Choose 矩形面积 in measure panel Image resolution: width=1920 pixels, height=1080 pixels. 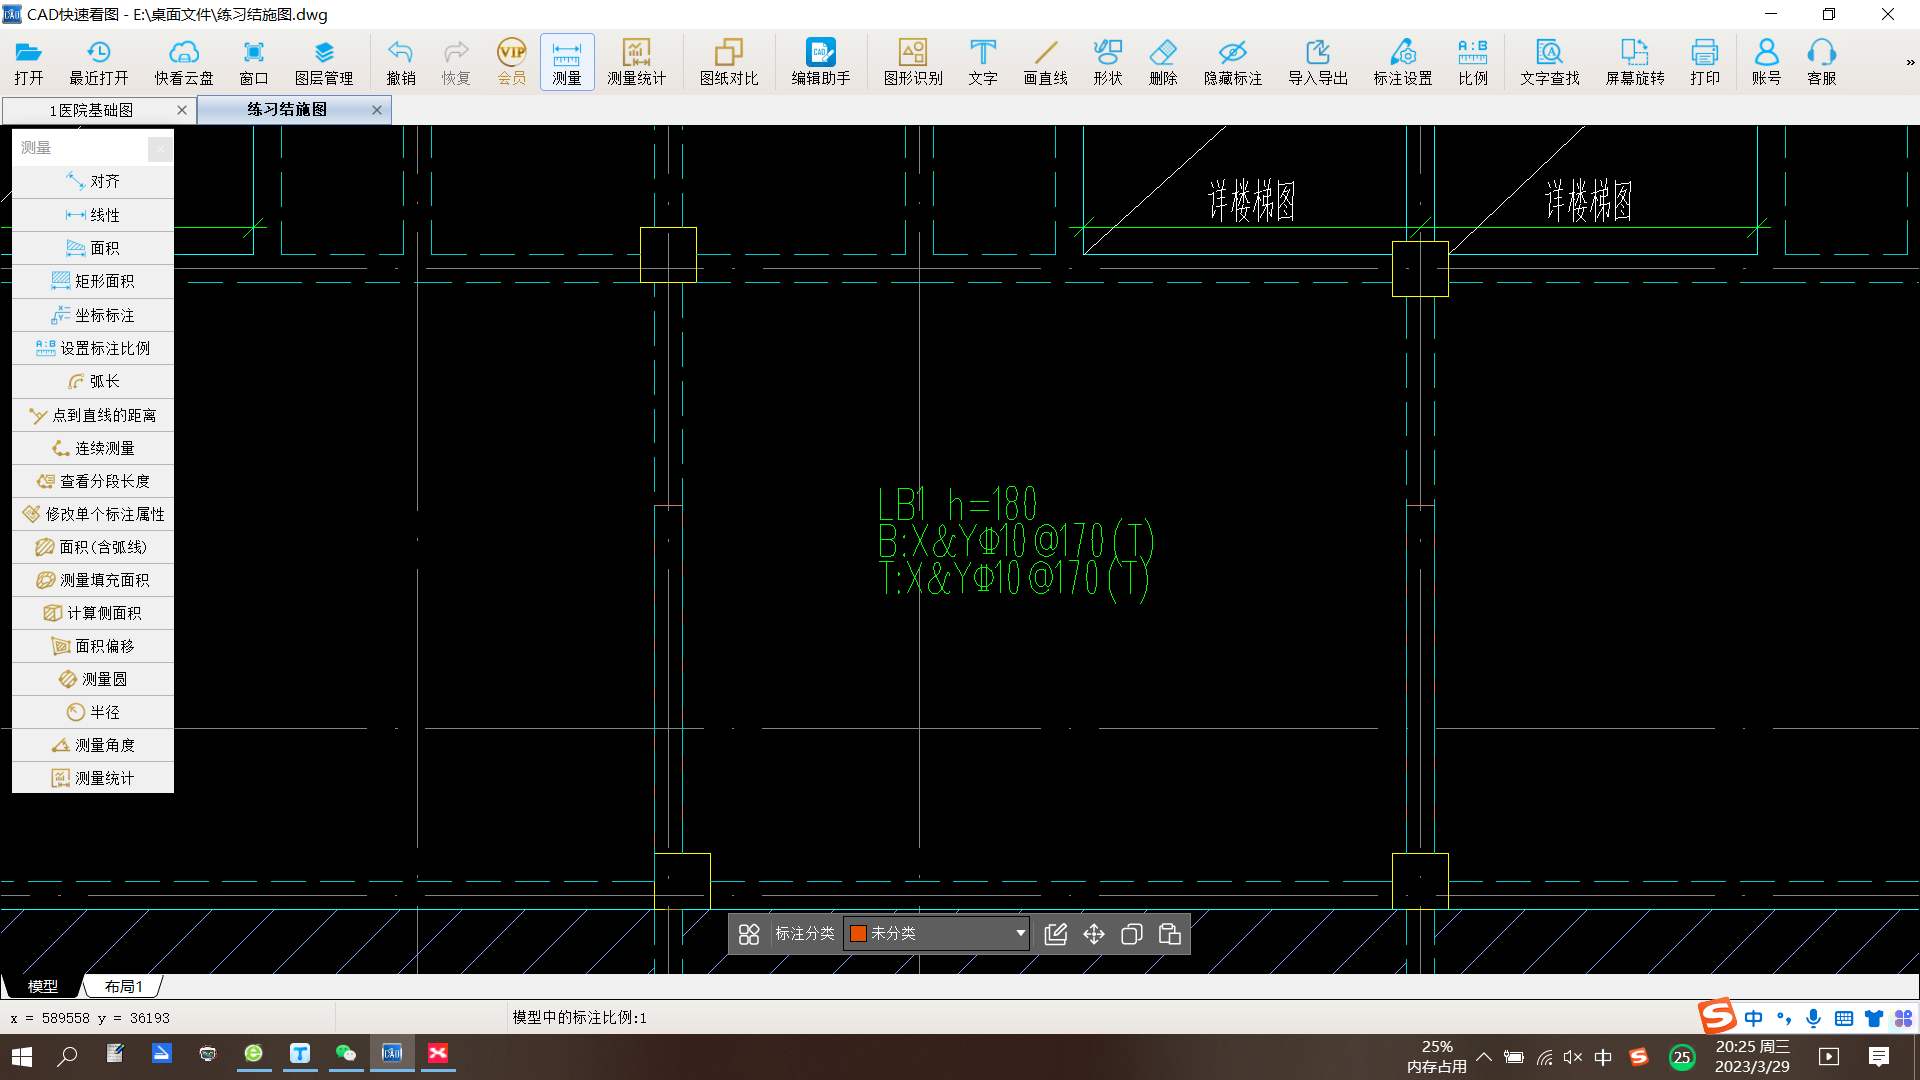tap(93, 281)
